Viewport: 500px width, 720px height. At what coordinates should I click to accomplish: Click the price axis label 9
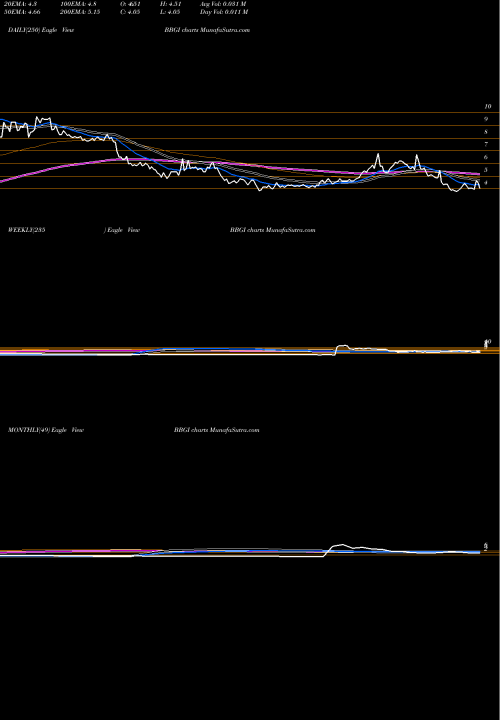coord(486,119)
